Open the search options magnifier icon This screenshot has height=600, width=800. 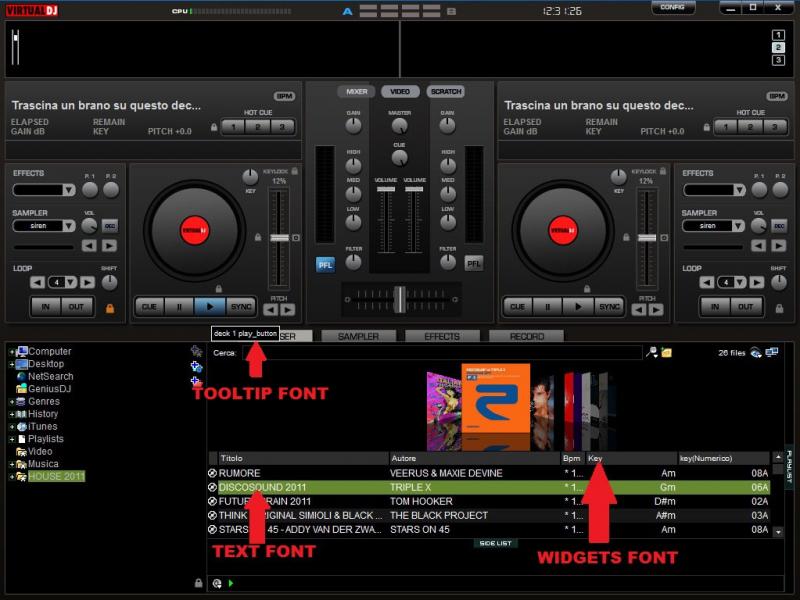652,352
